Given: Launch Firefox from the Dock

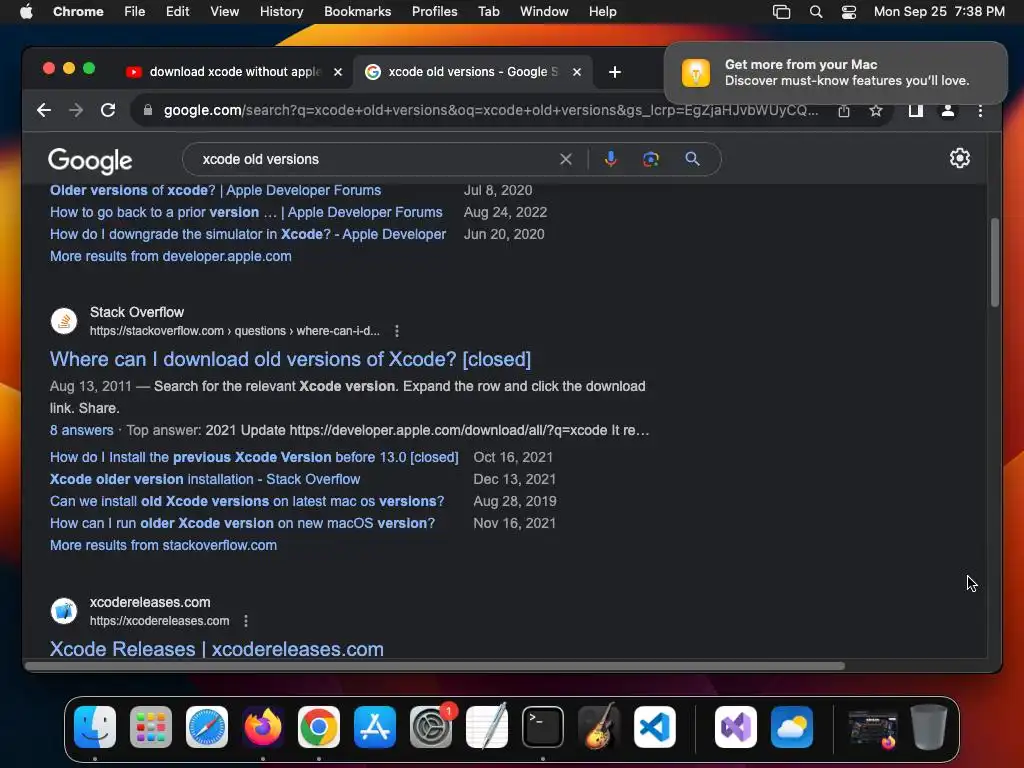Looking at the screenshot, I should click(263, 727).
